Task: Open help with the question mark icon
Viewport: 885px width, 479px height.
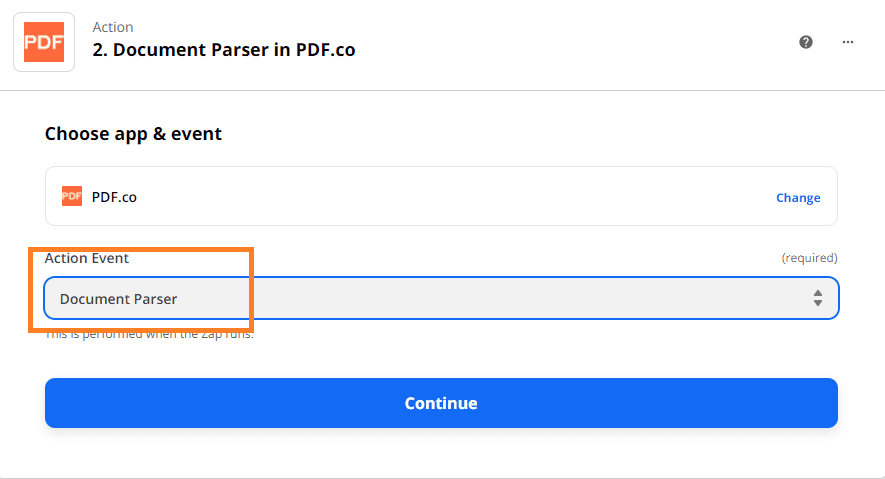Action: click(x=806, y=42)
